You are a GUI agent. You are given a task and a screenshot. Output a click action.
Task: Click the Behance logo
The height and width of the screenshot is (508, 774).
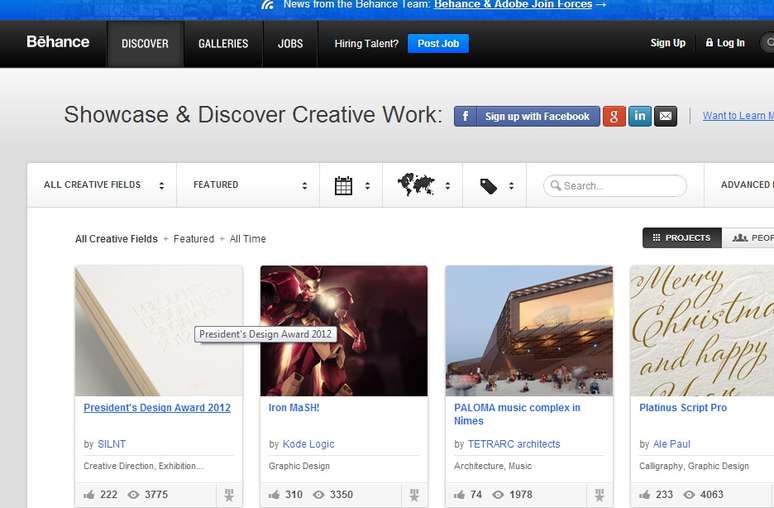(58, 43)
